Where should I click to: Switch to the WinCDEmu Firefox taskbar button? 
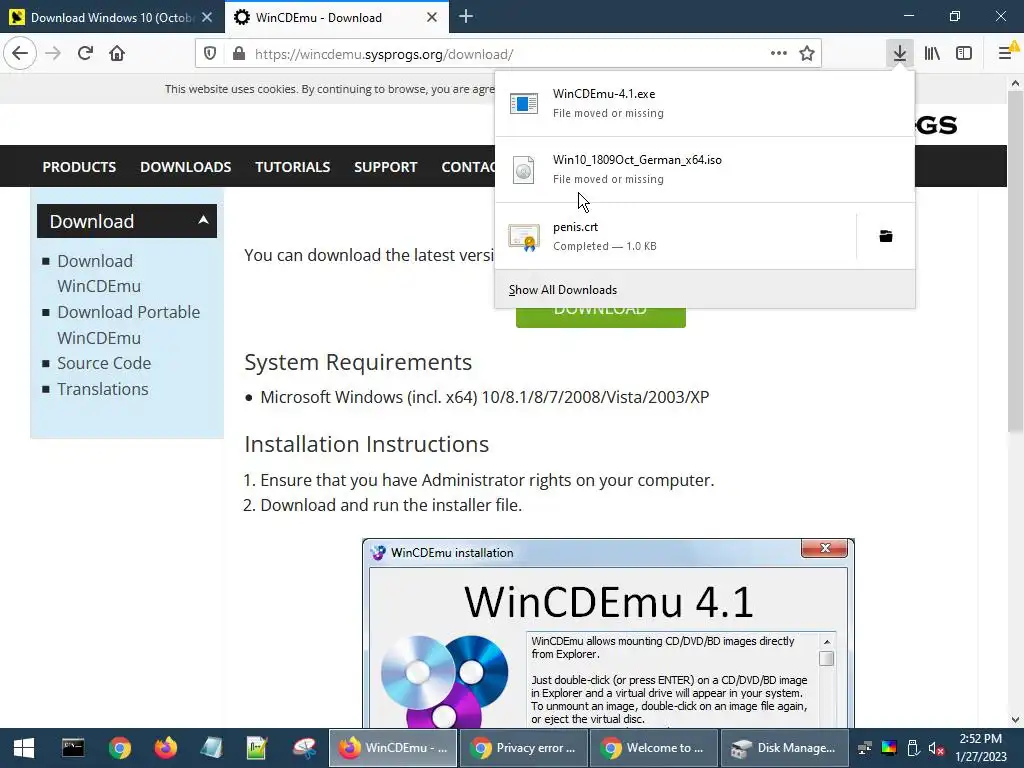tap(392, 748)
